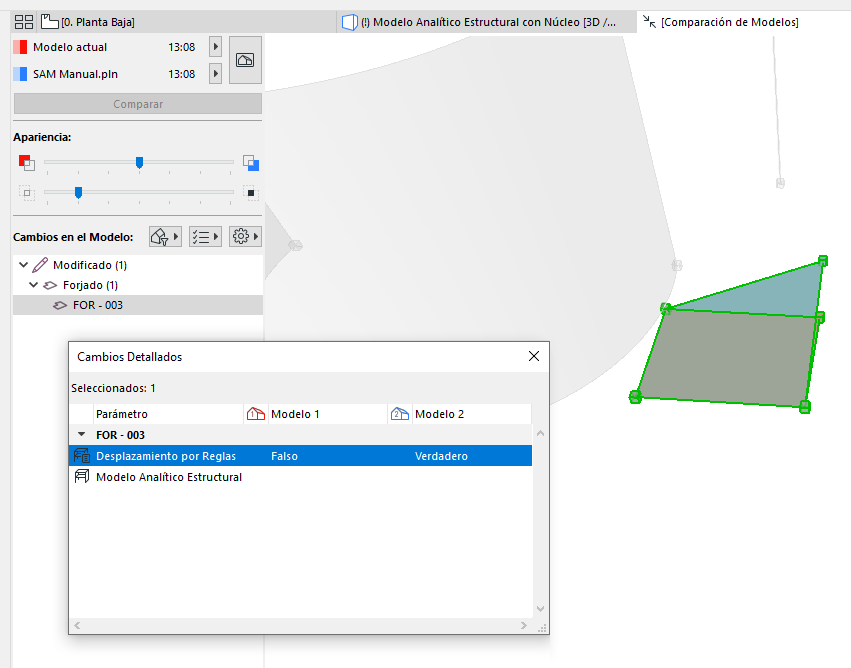
Task: Select the FOR - 003 tree item
Action: pyautogui.click(x=138, y=305)
